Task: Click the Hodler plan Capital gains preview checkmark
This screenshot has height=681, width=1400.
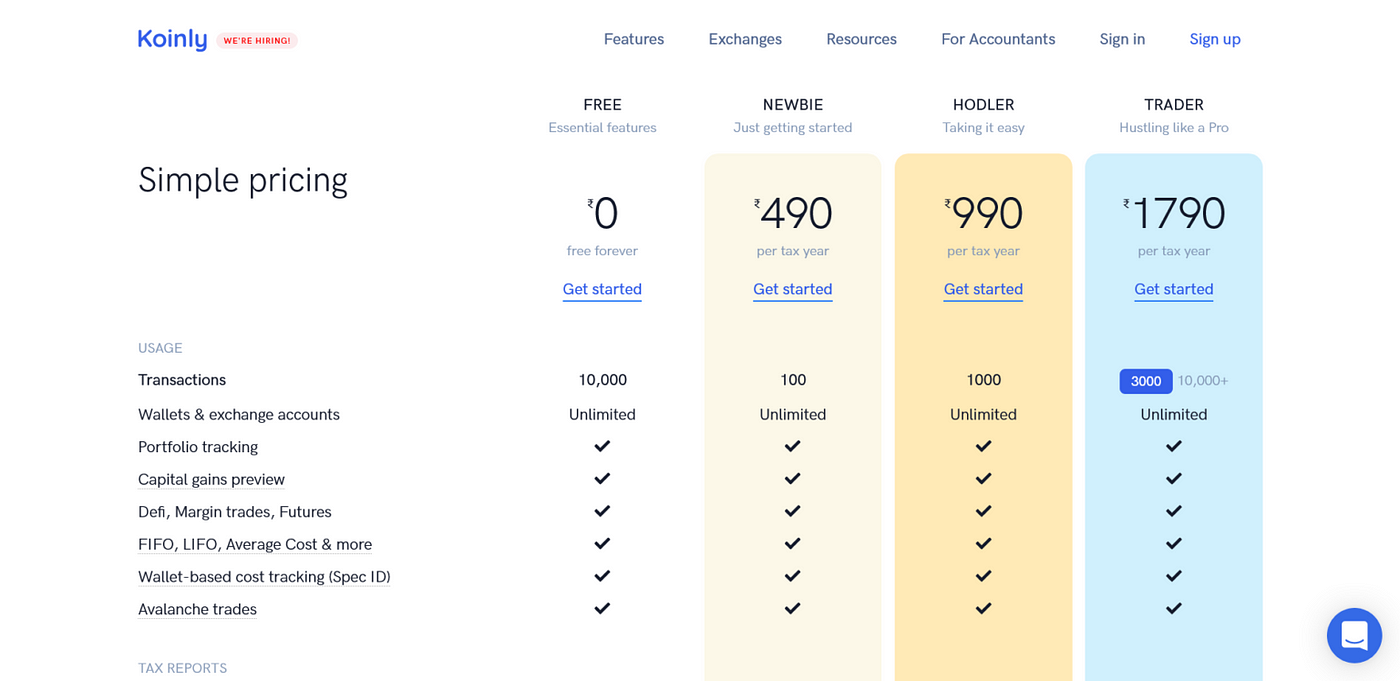Action: point(983,479)
